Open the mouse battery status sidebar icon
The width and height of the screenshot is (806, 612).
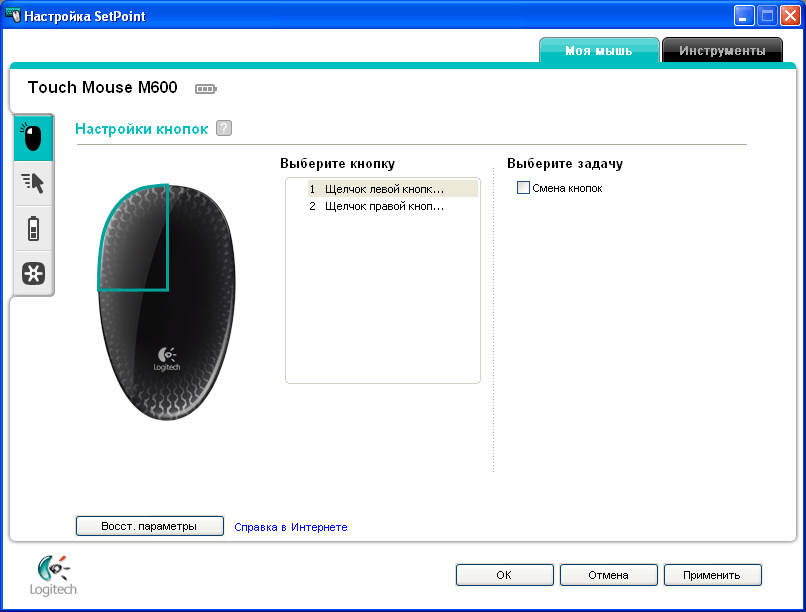click(33, 229)
